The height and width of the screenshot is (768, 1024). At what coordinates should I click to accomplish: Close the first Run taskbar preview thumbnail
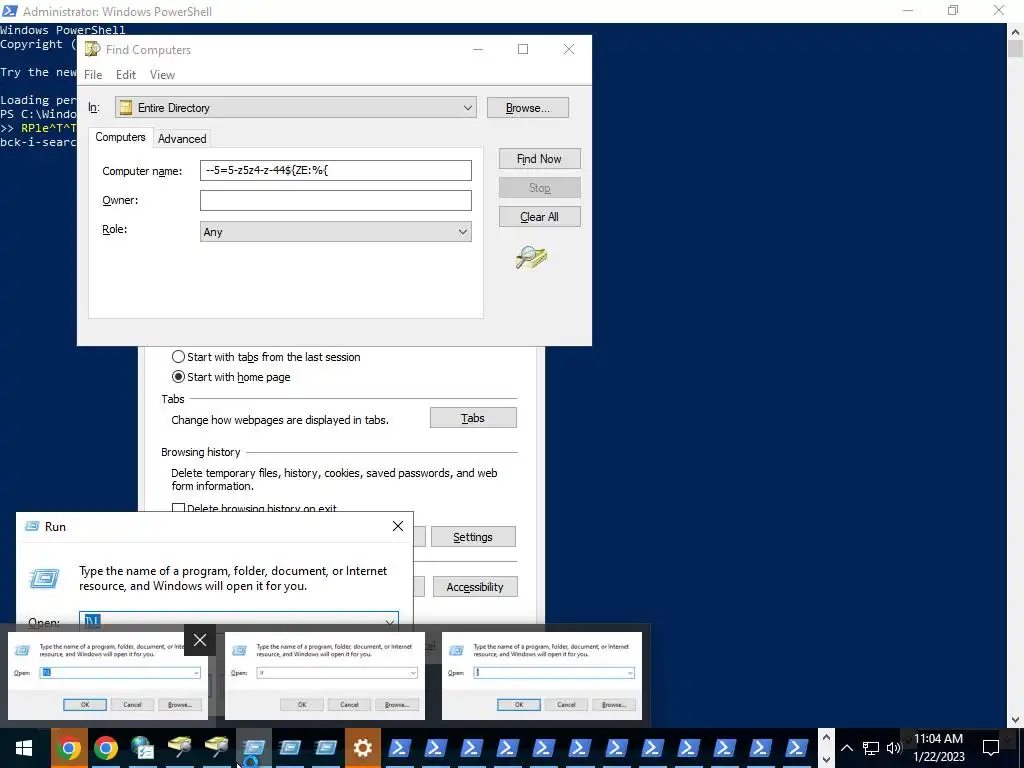pos(200,640)
